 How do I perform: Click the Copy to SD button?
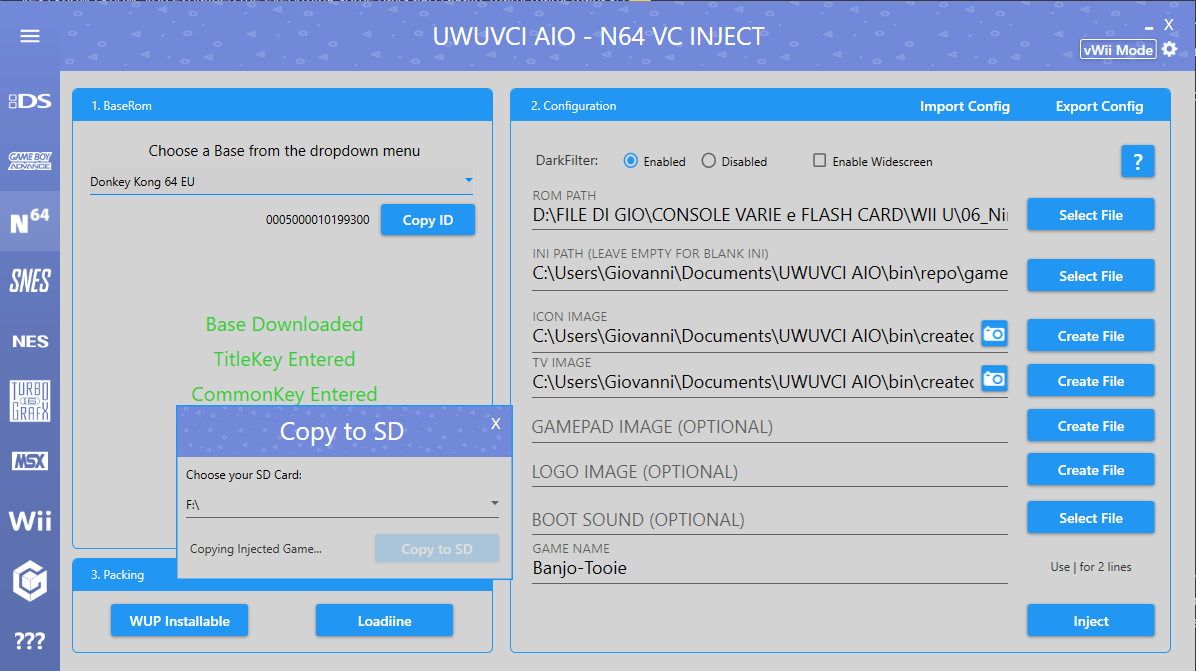[x=437, y=548]
